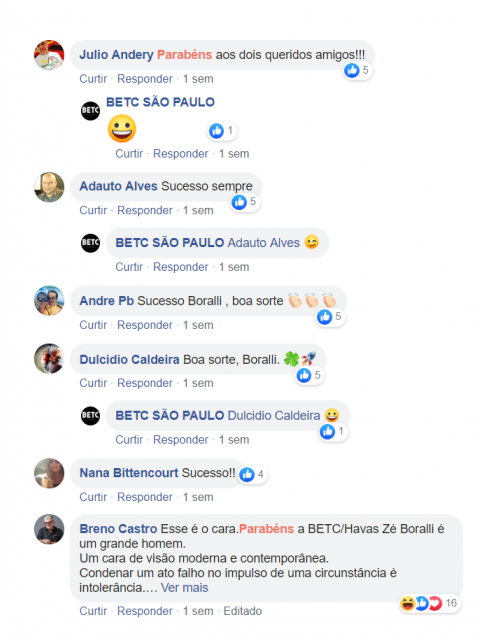Click Responder under Nana Bittencourt's comment
Image resolution: width=480 pixels, height=640 pixels.
point(145,497)
